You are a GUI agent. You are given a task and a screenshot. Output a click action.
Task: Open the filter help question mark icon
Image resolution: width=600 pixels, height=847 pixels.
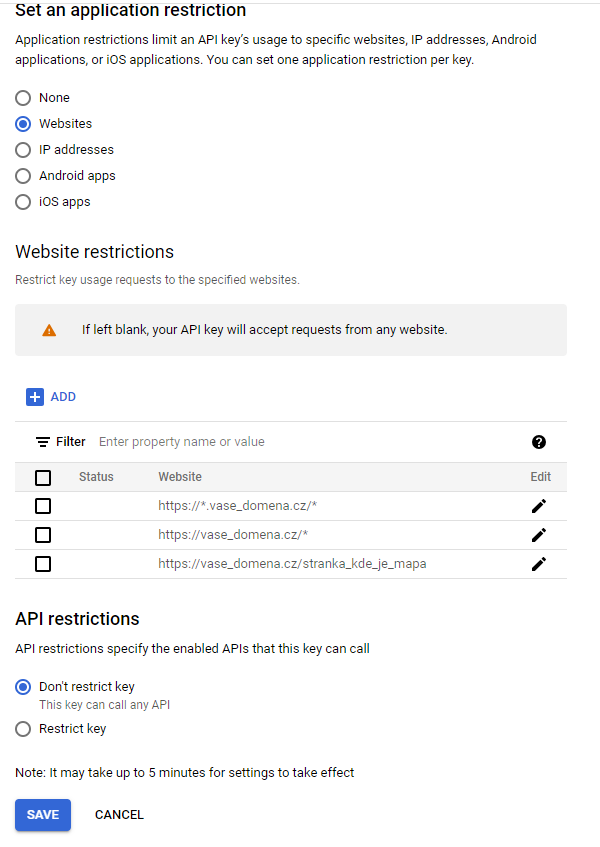pyautogui.click(x=539, y=442)
